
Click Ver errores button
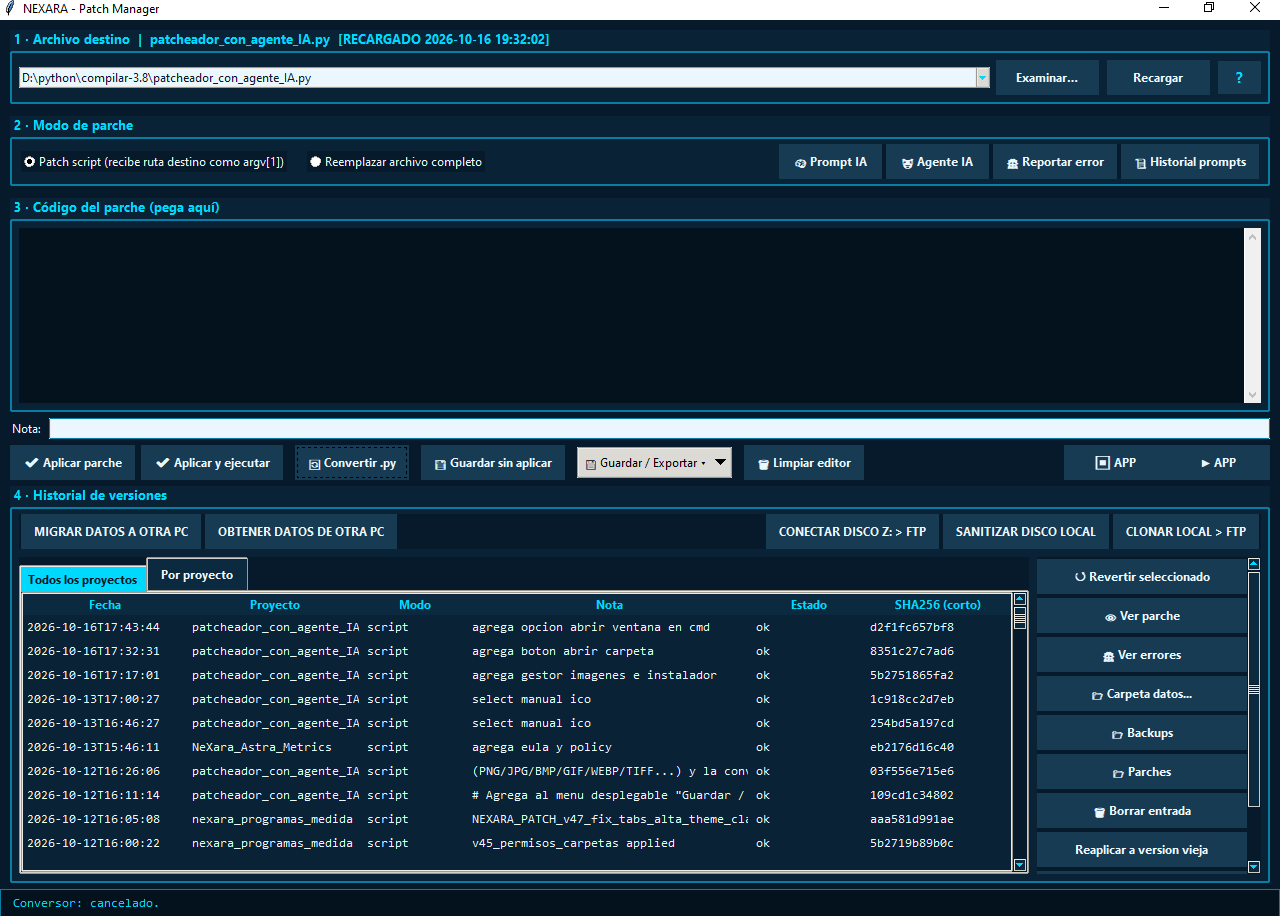1142,655
